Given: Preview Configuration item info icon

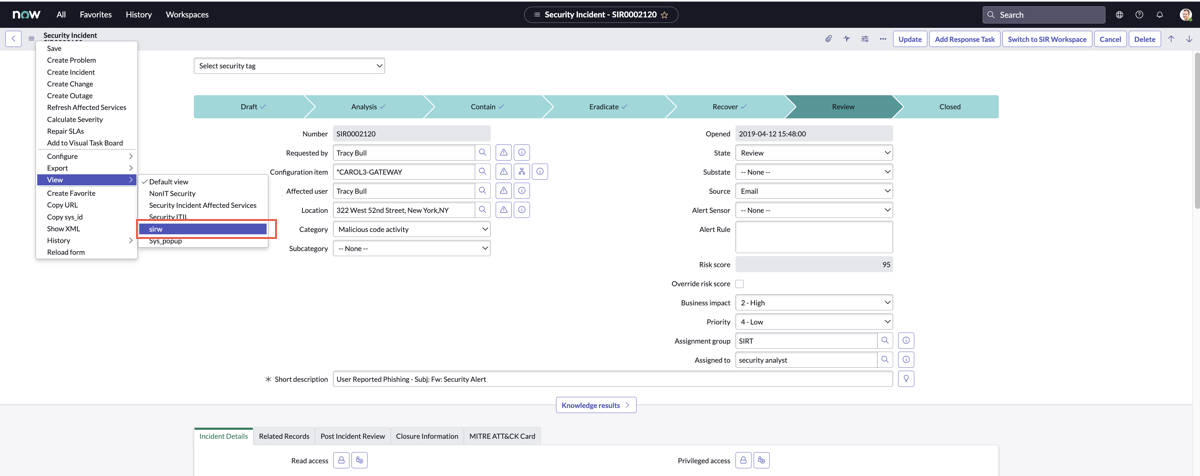Looking at the screenshot, I should 540,172.
